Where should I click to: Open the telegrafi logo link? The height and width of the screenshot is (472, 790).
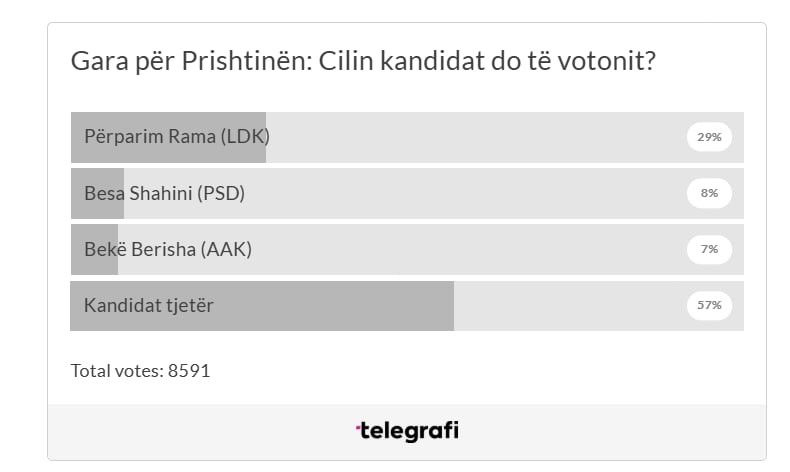(x=408, y=431)
